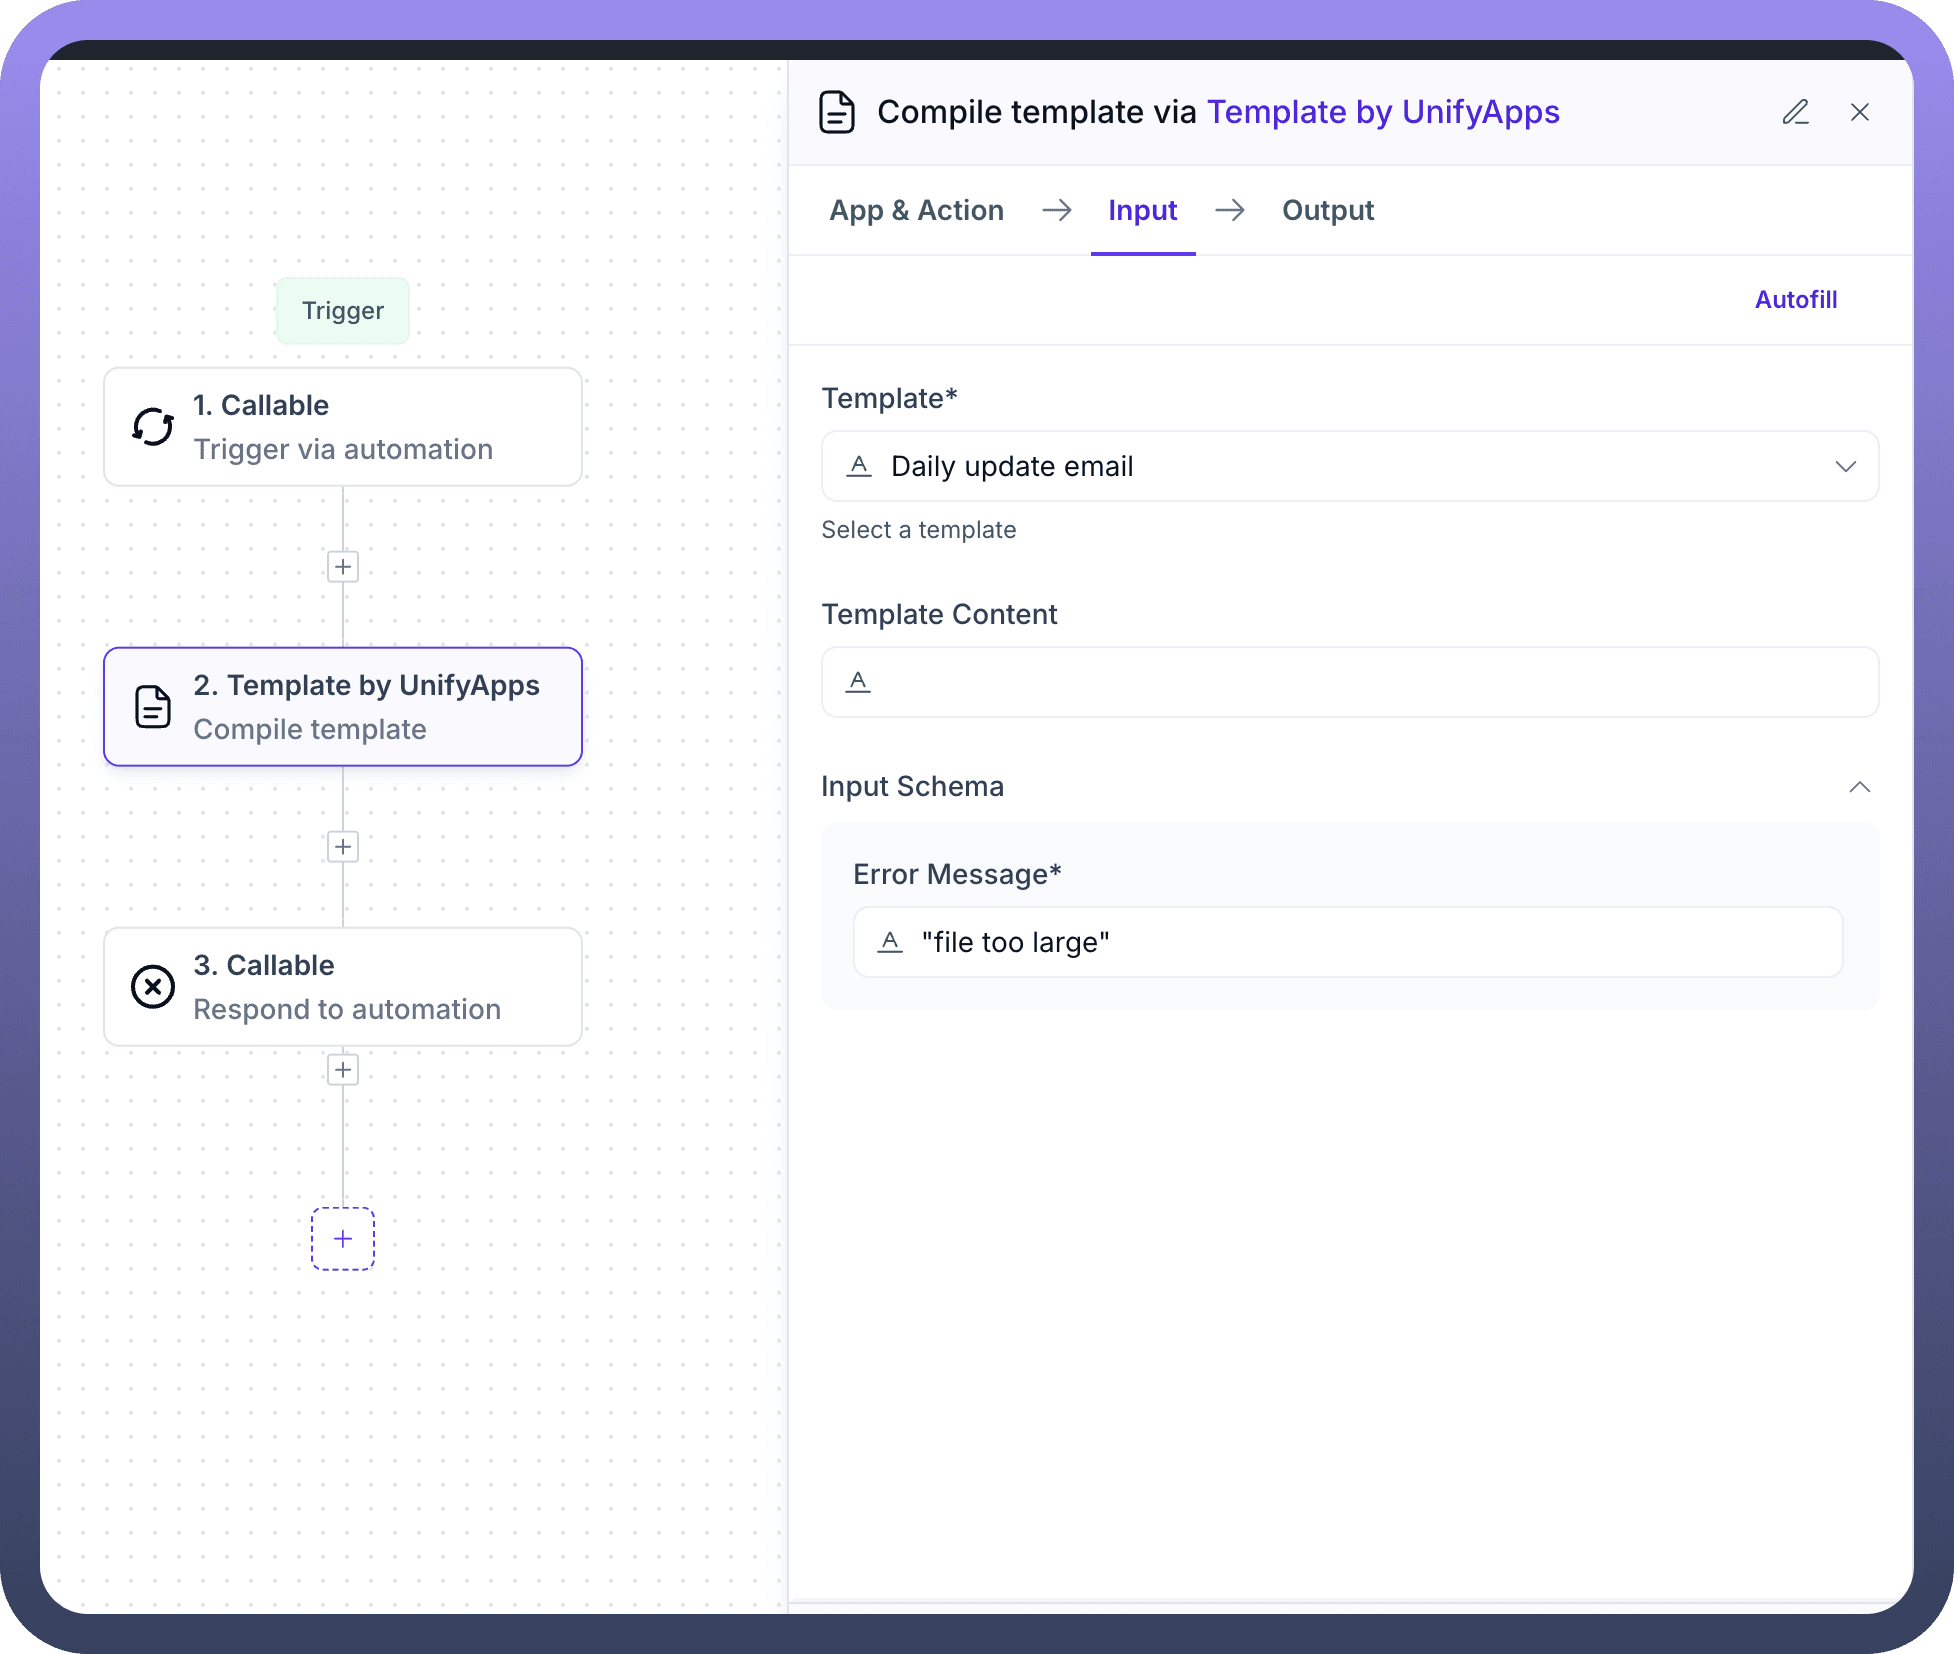Click the Callable trigger sync icon
1954x1654 pixels.
153,427
